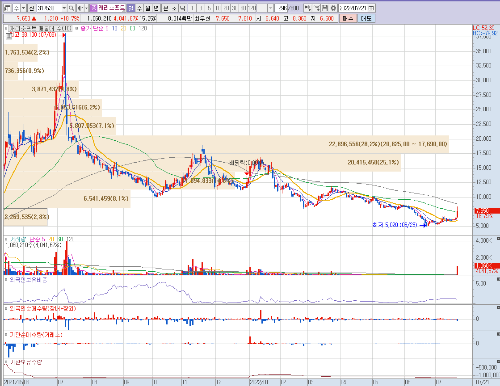Click the 6,541,459(8.1%) volume profile bar
The height and width of the screenshot is (386, 500).
pos(67,199)
